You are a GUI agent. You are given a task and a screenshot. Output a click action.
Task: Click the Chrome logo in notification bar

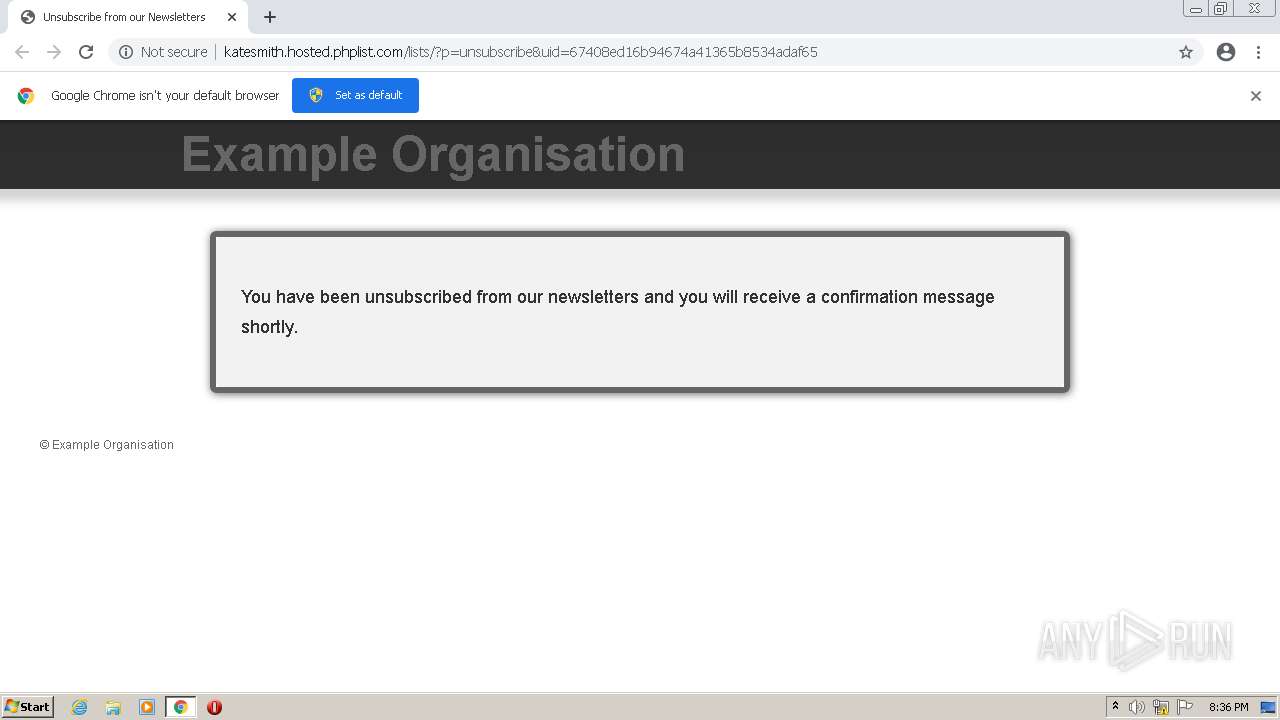point(26,96)
